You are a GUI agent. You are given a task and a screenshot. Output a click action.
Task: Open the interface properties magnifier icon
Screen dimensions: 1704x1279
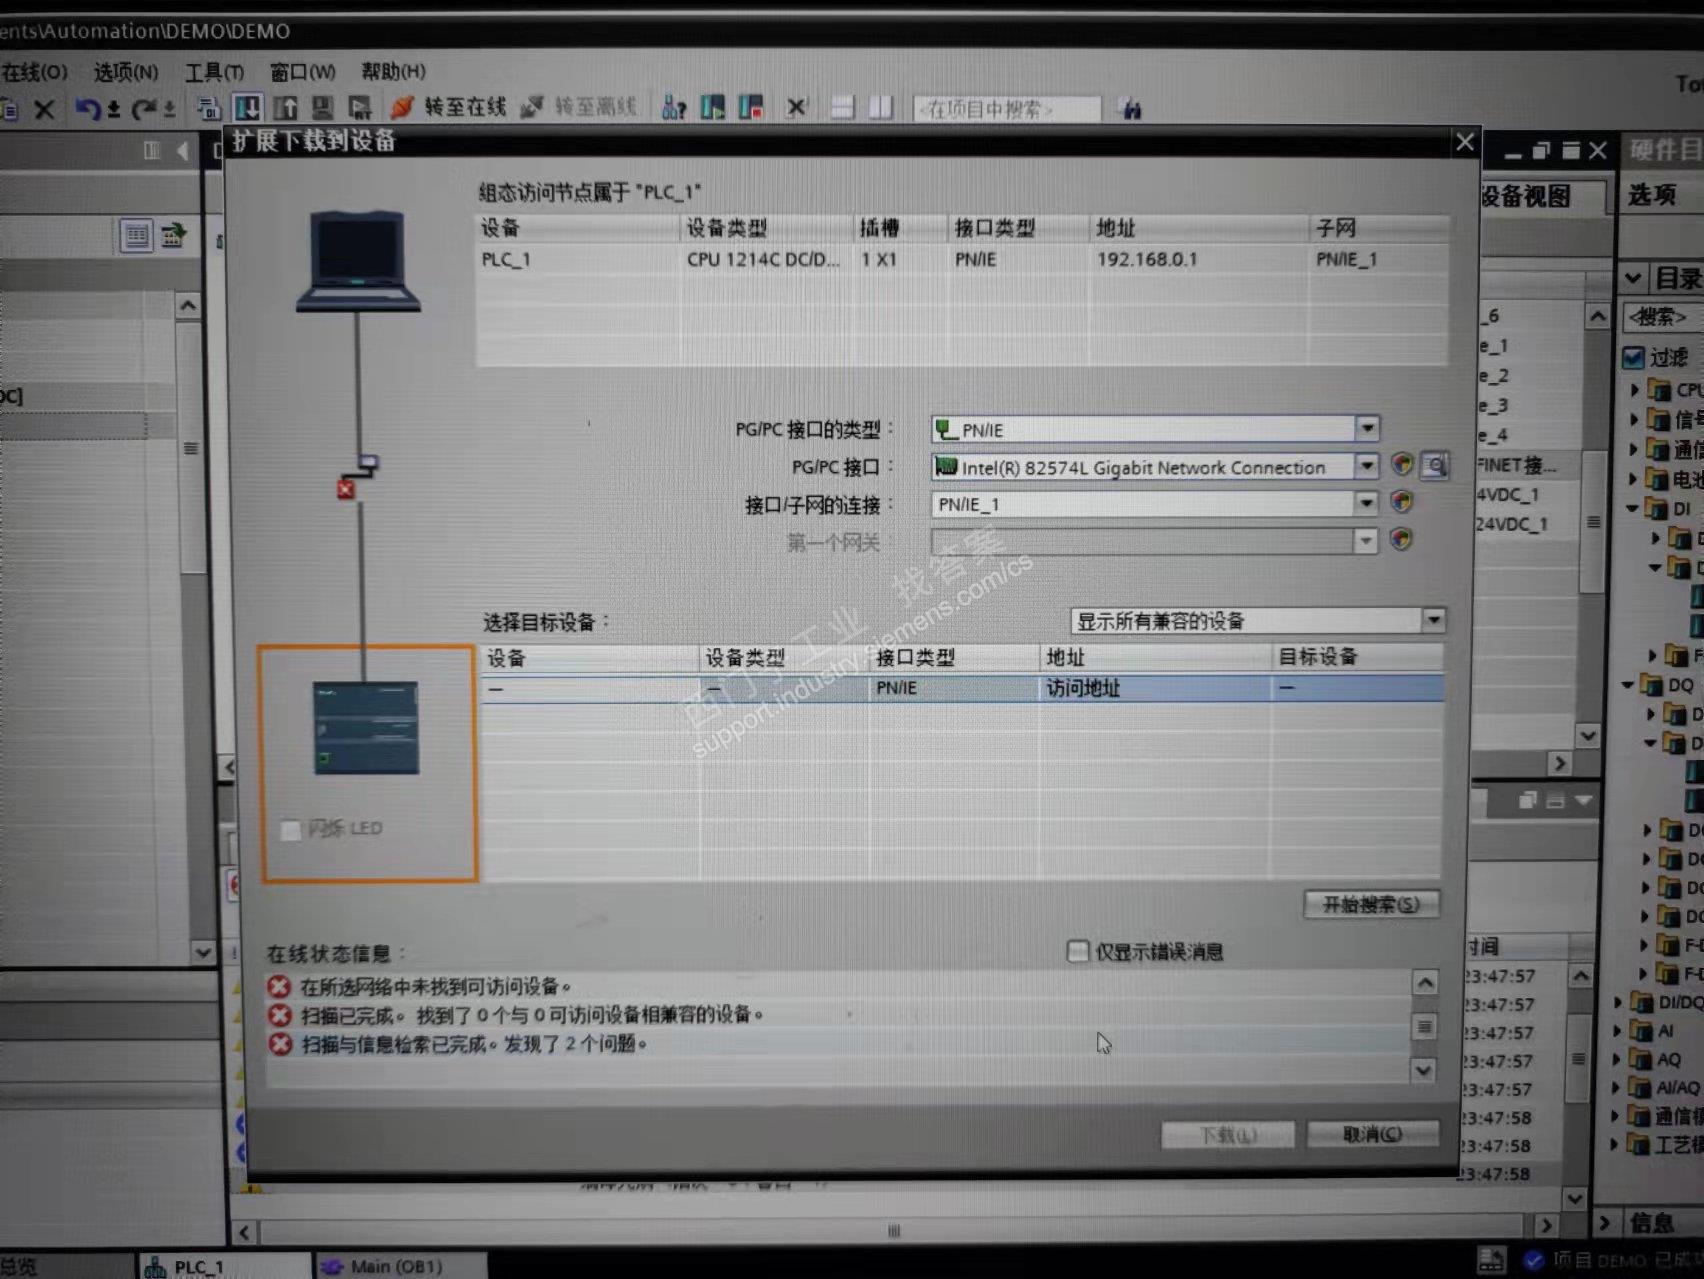pos(1435,465)
